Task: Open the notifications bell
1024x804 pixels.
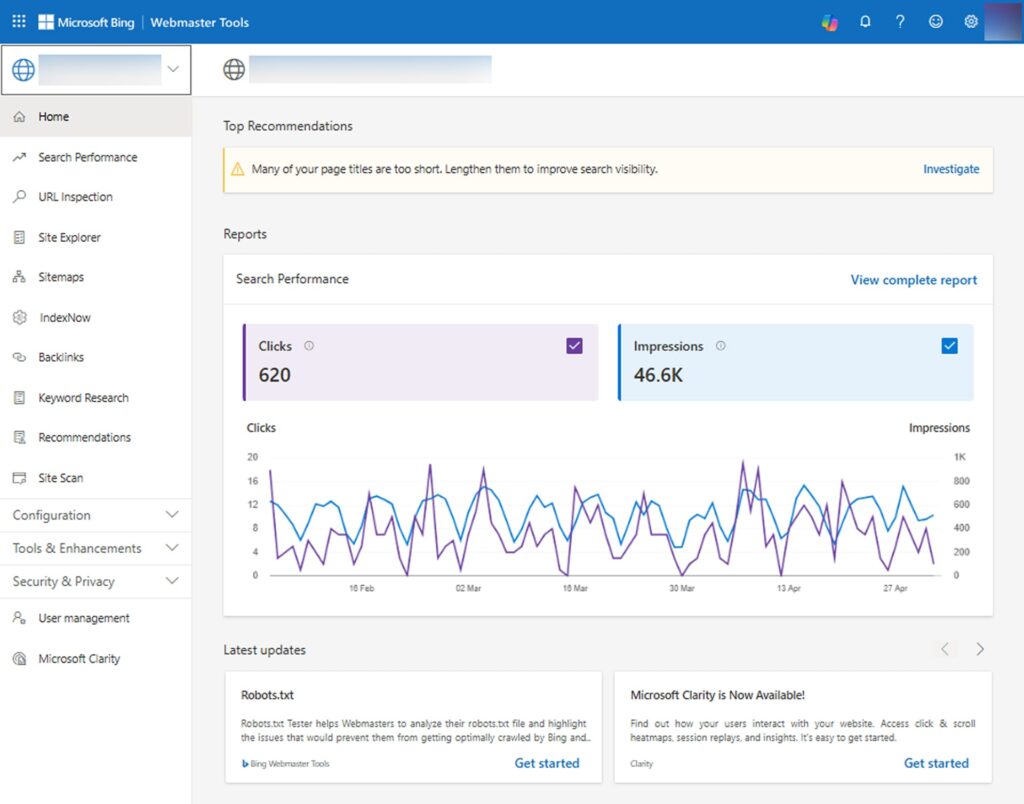Action: click(x=865, y=22)
